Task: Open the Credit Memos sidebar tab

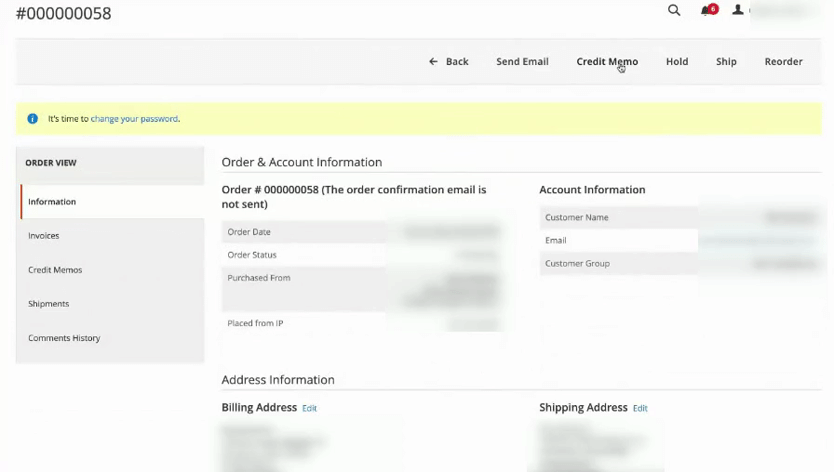Action: [x=55, y=270]
